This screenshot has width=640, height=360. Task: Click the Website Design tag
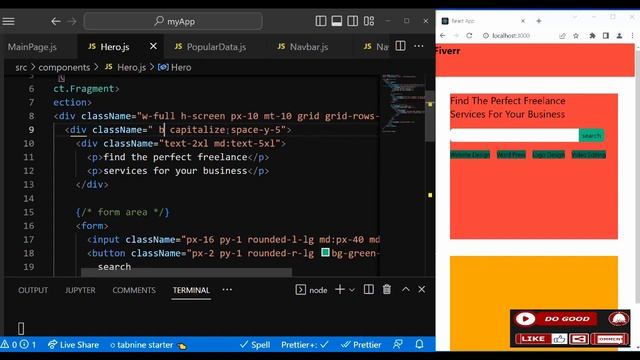tap(470, 155)
